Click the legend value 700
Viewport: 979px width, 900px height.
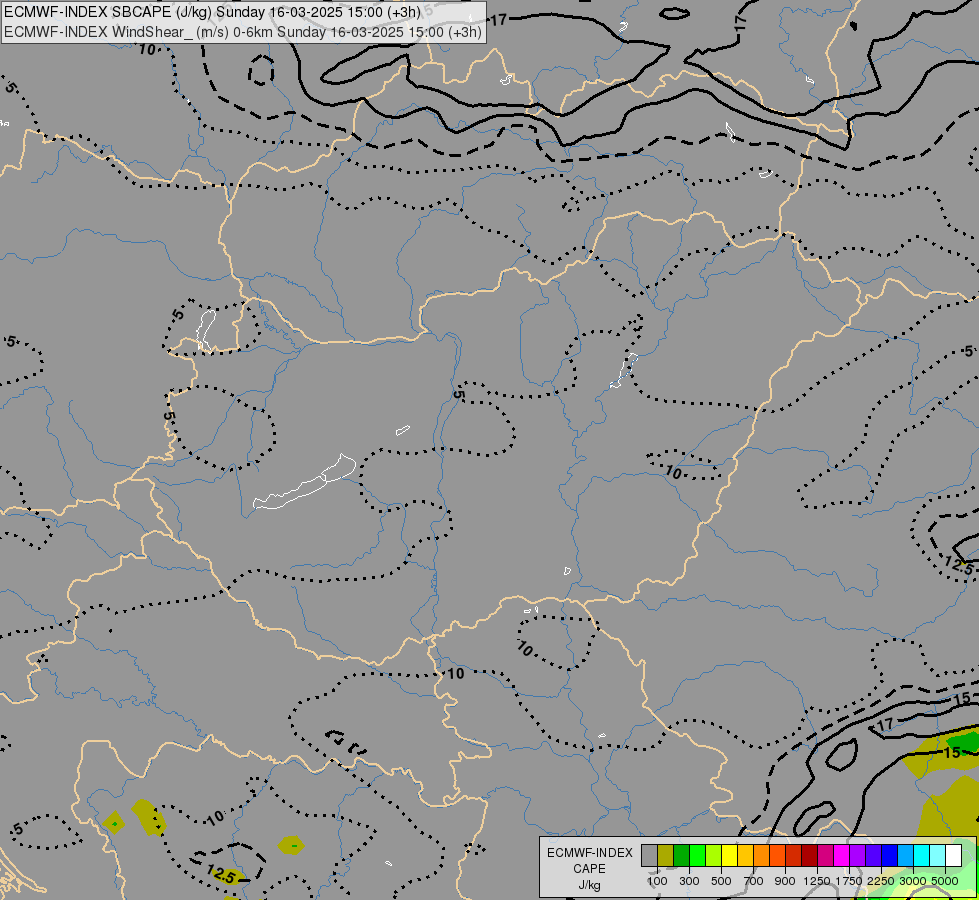click(x=754, y=881)
